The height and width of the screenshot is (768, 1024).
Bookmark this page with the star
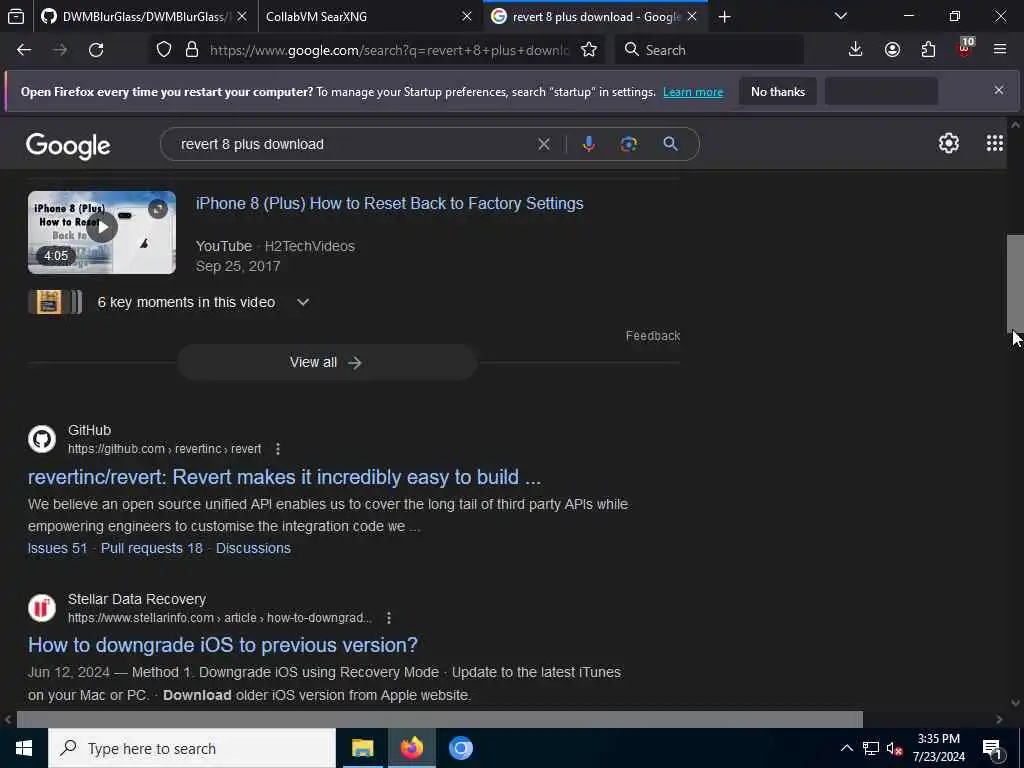[x=589, y=50]
